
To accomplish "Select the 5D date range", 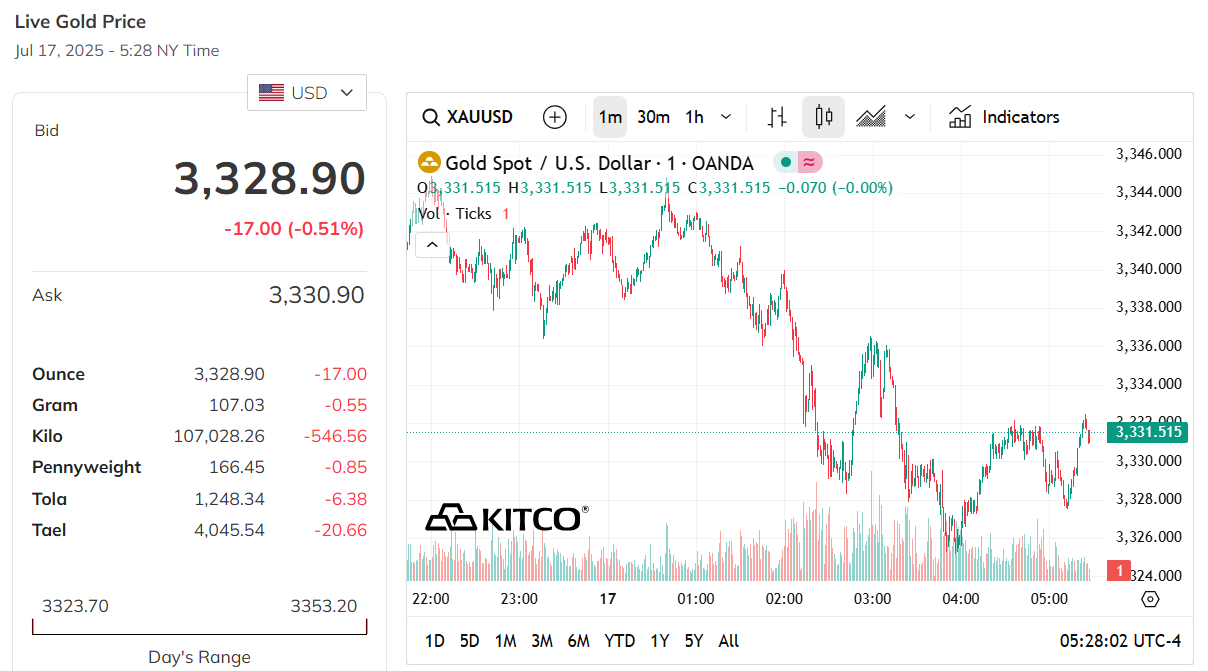I will (469, 641).
